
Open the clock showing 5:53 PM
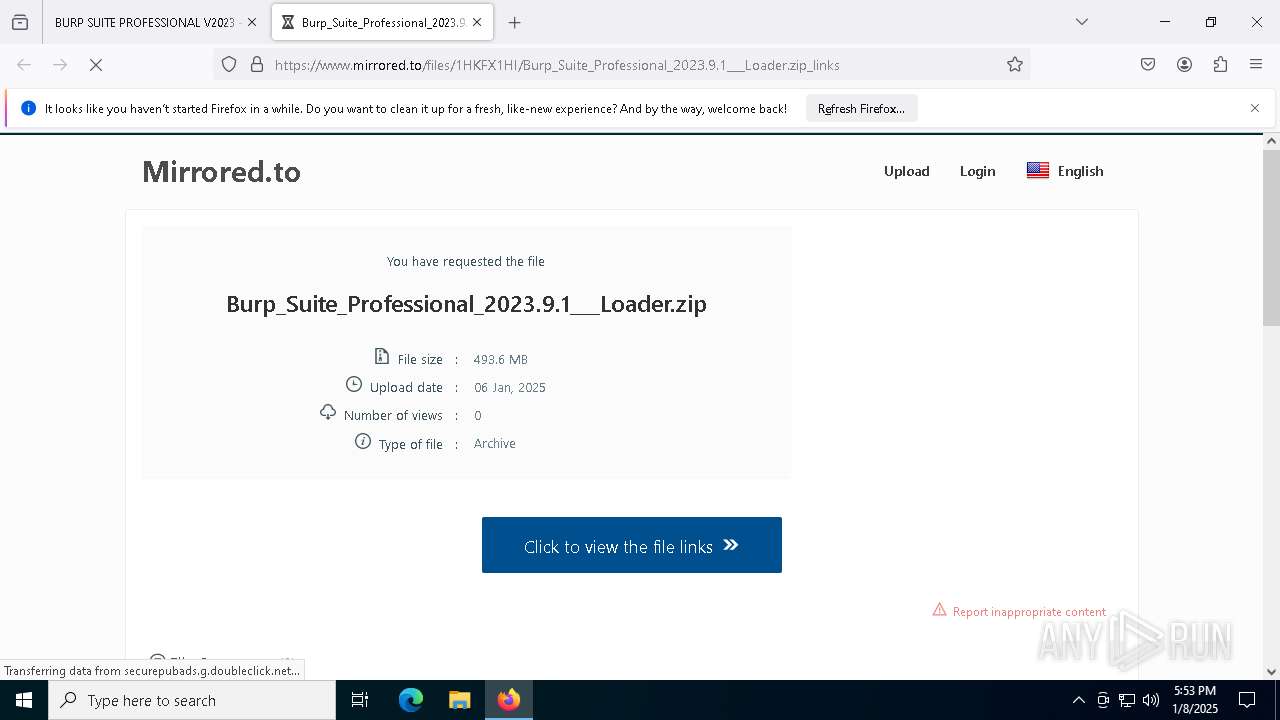[x=1194, y=700]
